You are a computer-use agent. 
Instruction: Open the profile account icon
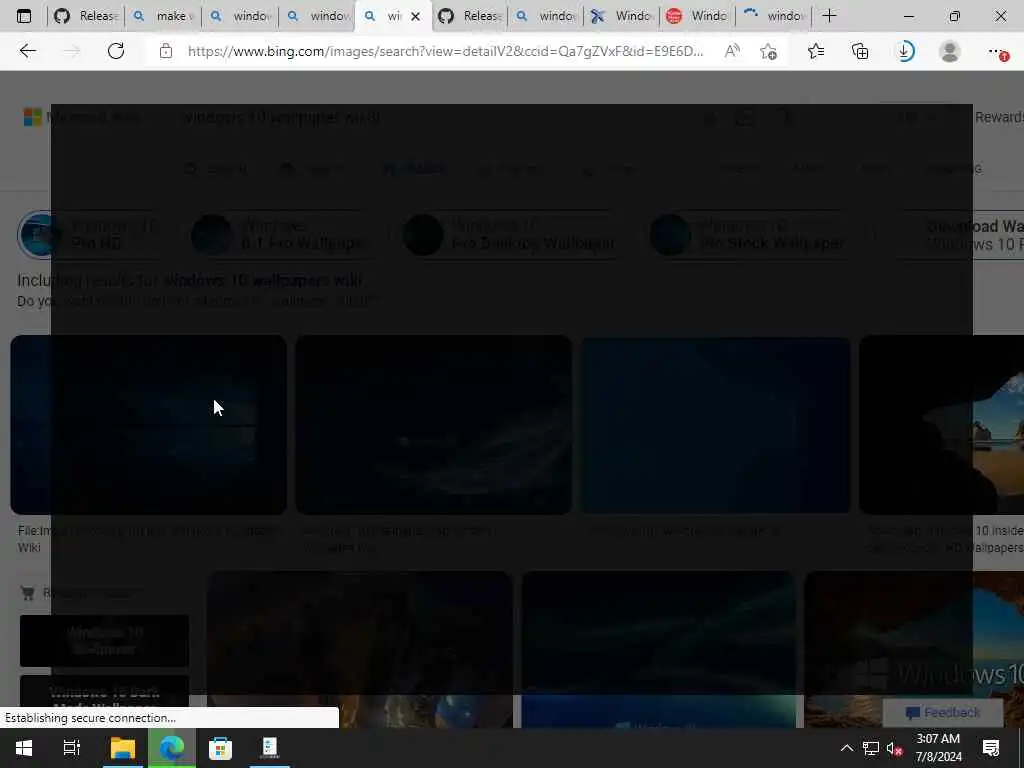[x=950, y=51]
